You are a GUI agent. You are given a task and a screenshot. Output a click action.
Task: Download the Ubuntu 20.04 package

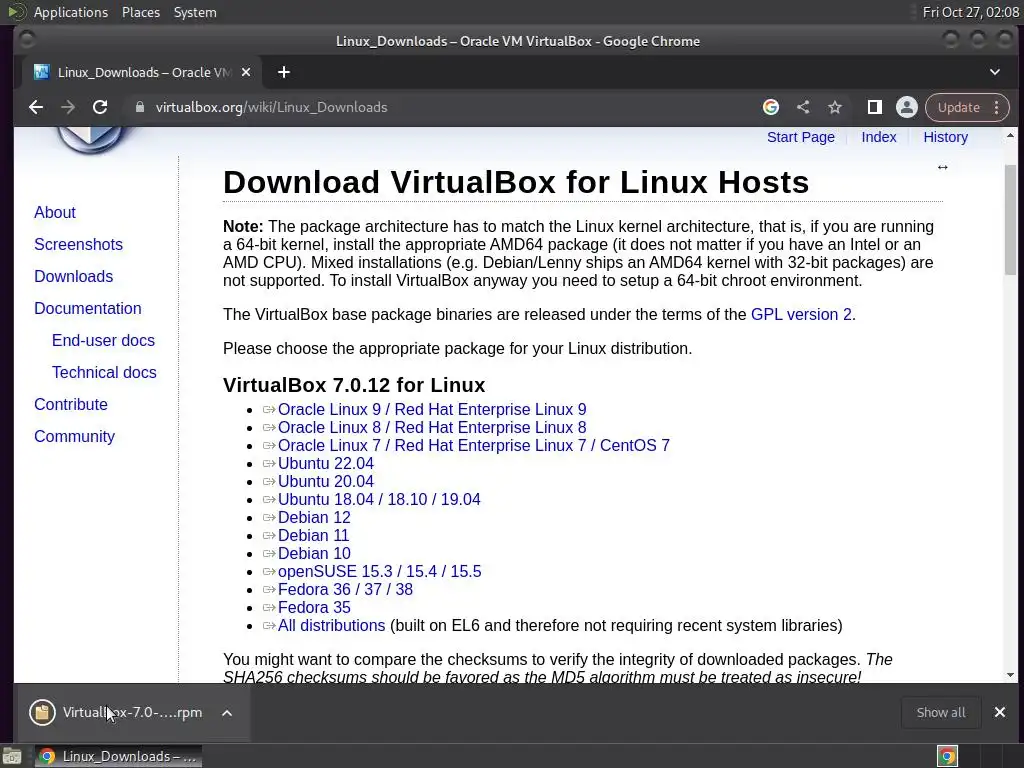(326, 481)
